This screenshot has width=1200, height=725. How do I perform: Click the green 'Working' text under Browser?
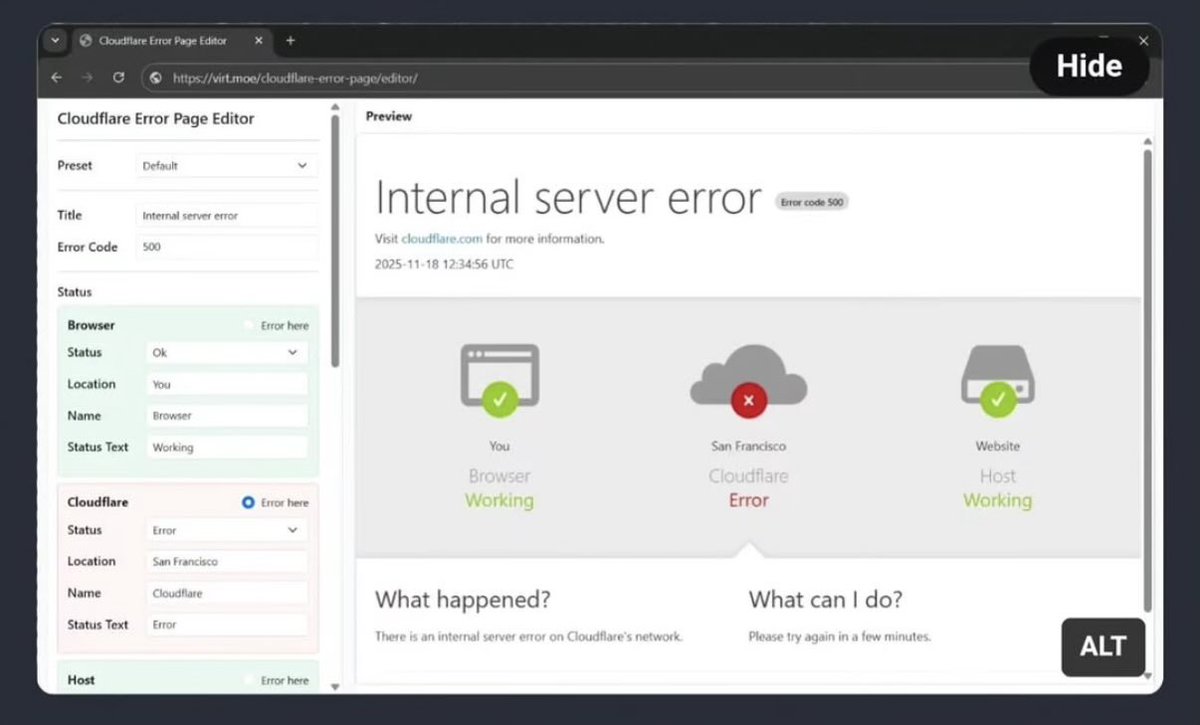499,500
